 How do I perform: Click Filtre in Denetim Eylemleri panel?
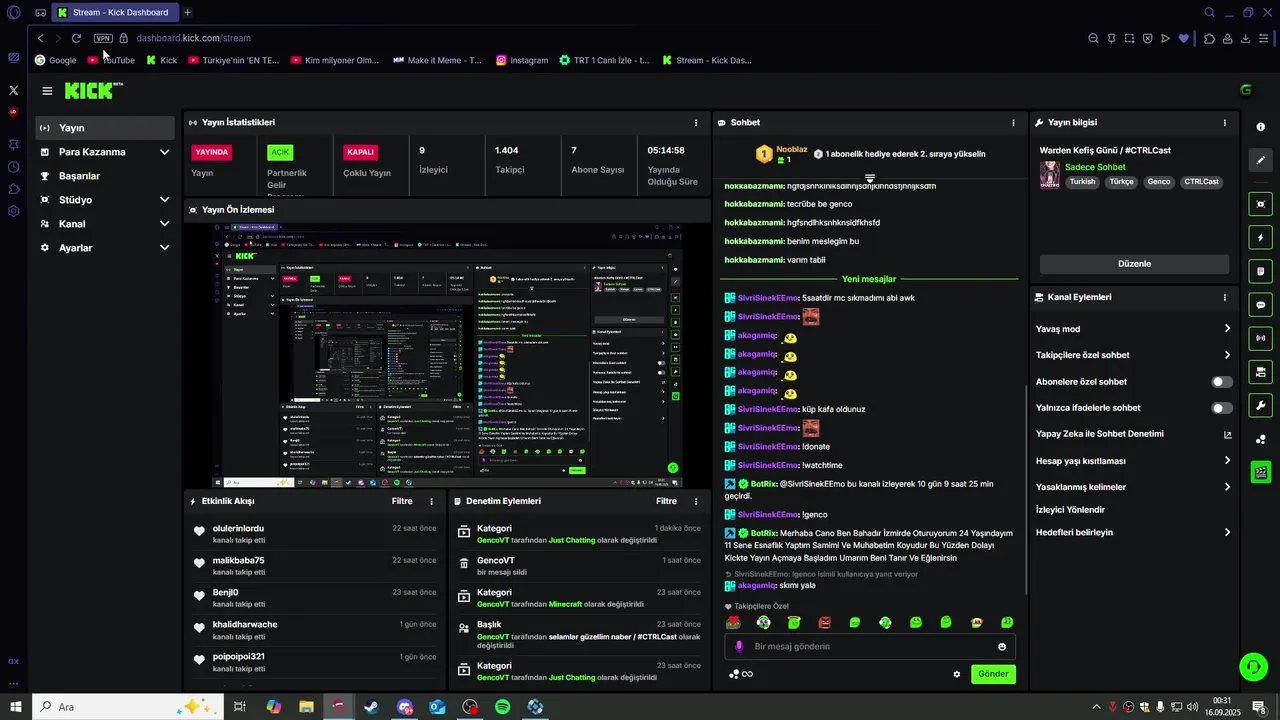[666, 501]
